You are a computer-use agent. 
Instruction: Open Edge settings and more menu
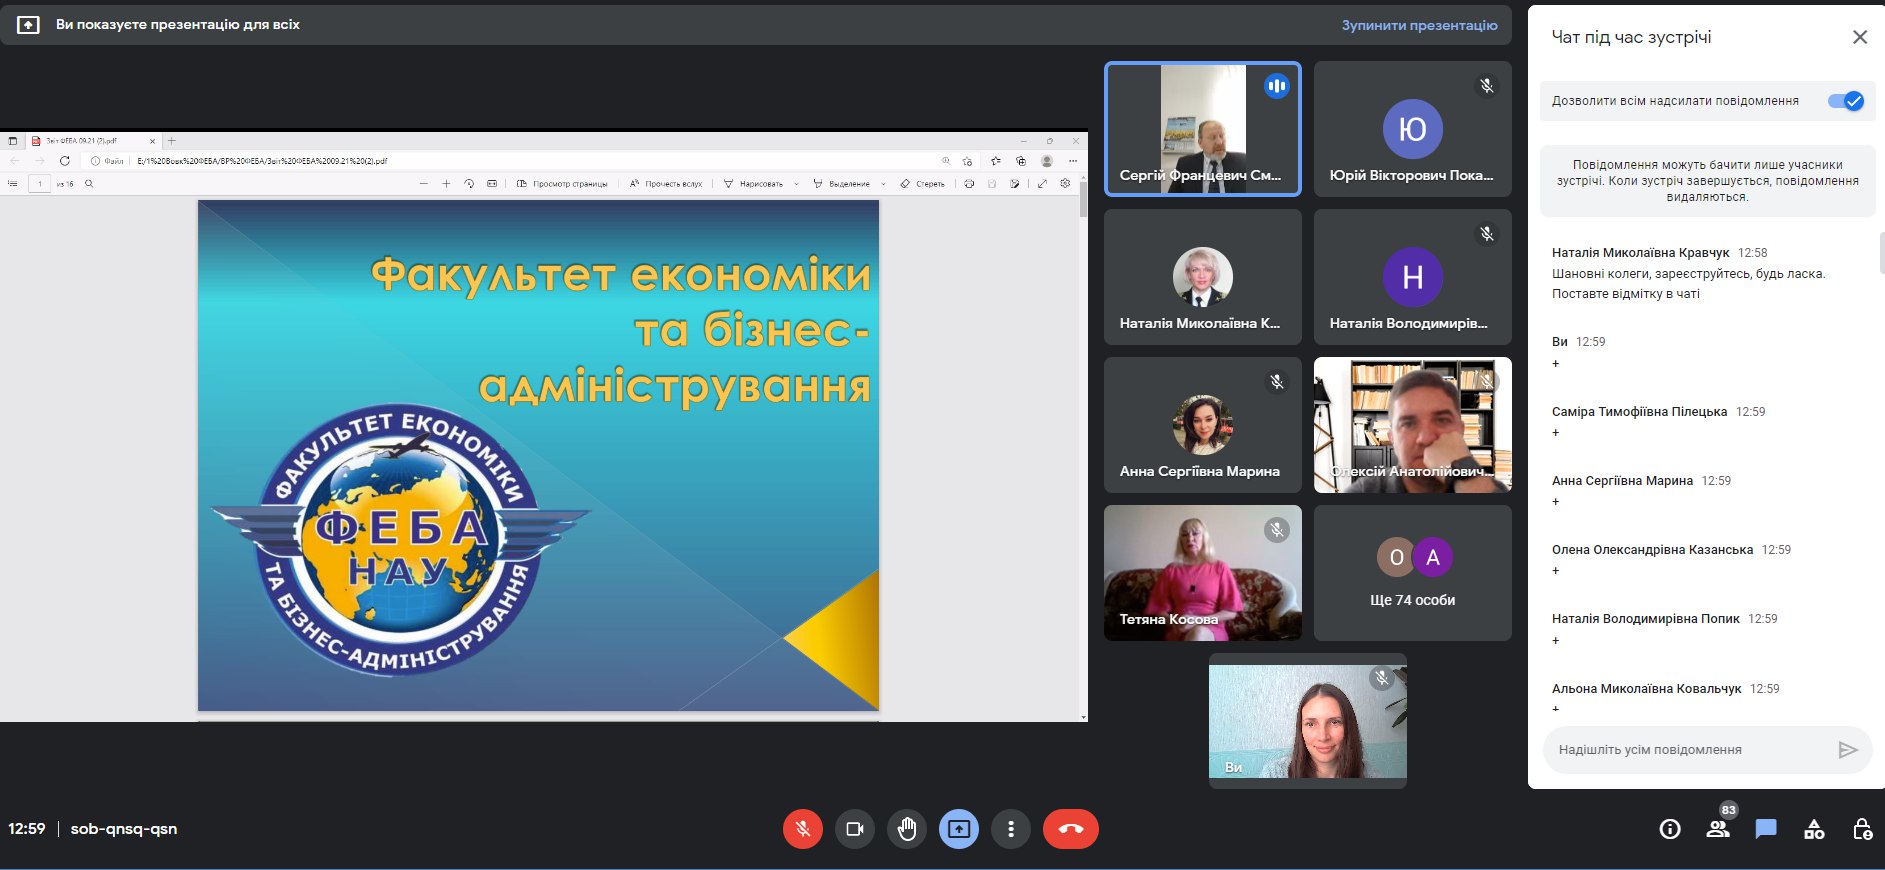(x=1073, y=161)
